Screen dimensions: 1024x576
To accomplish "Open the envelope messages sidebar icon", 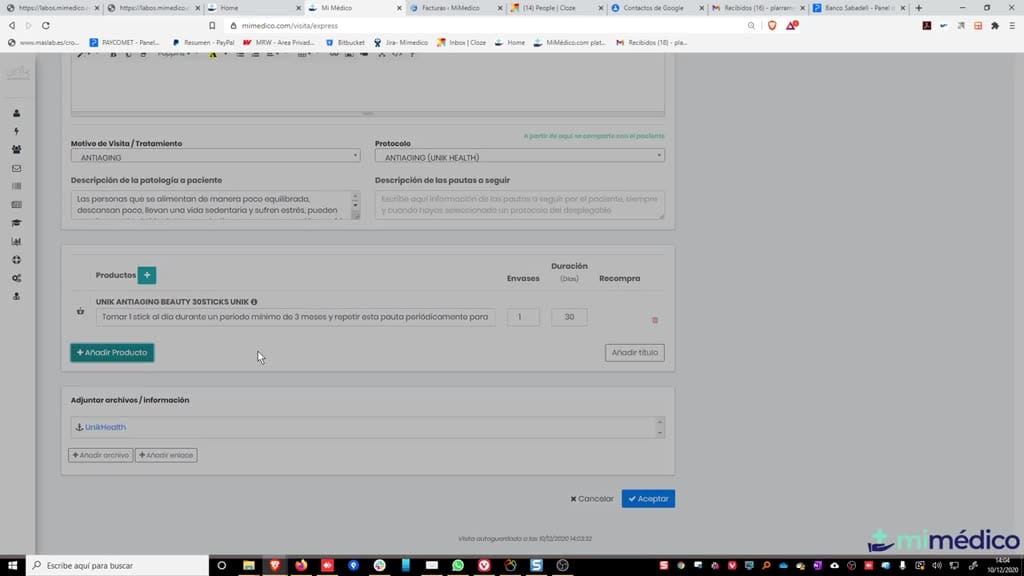I will click(16, 168).
